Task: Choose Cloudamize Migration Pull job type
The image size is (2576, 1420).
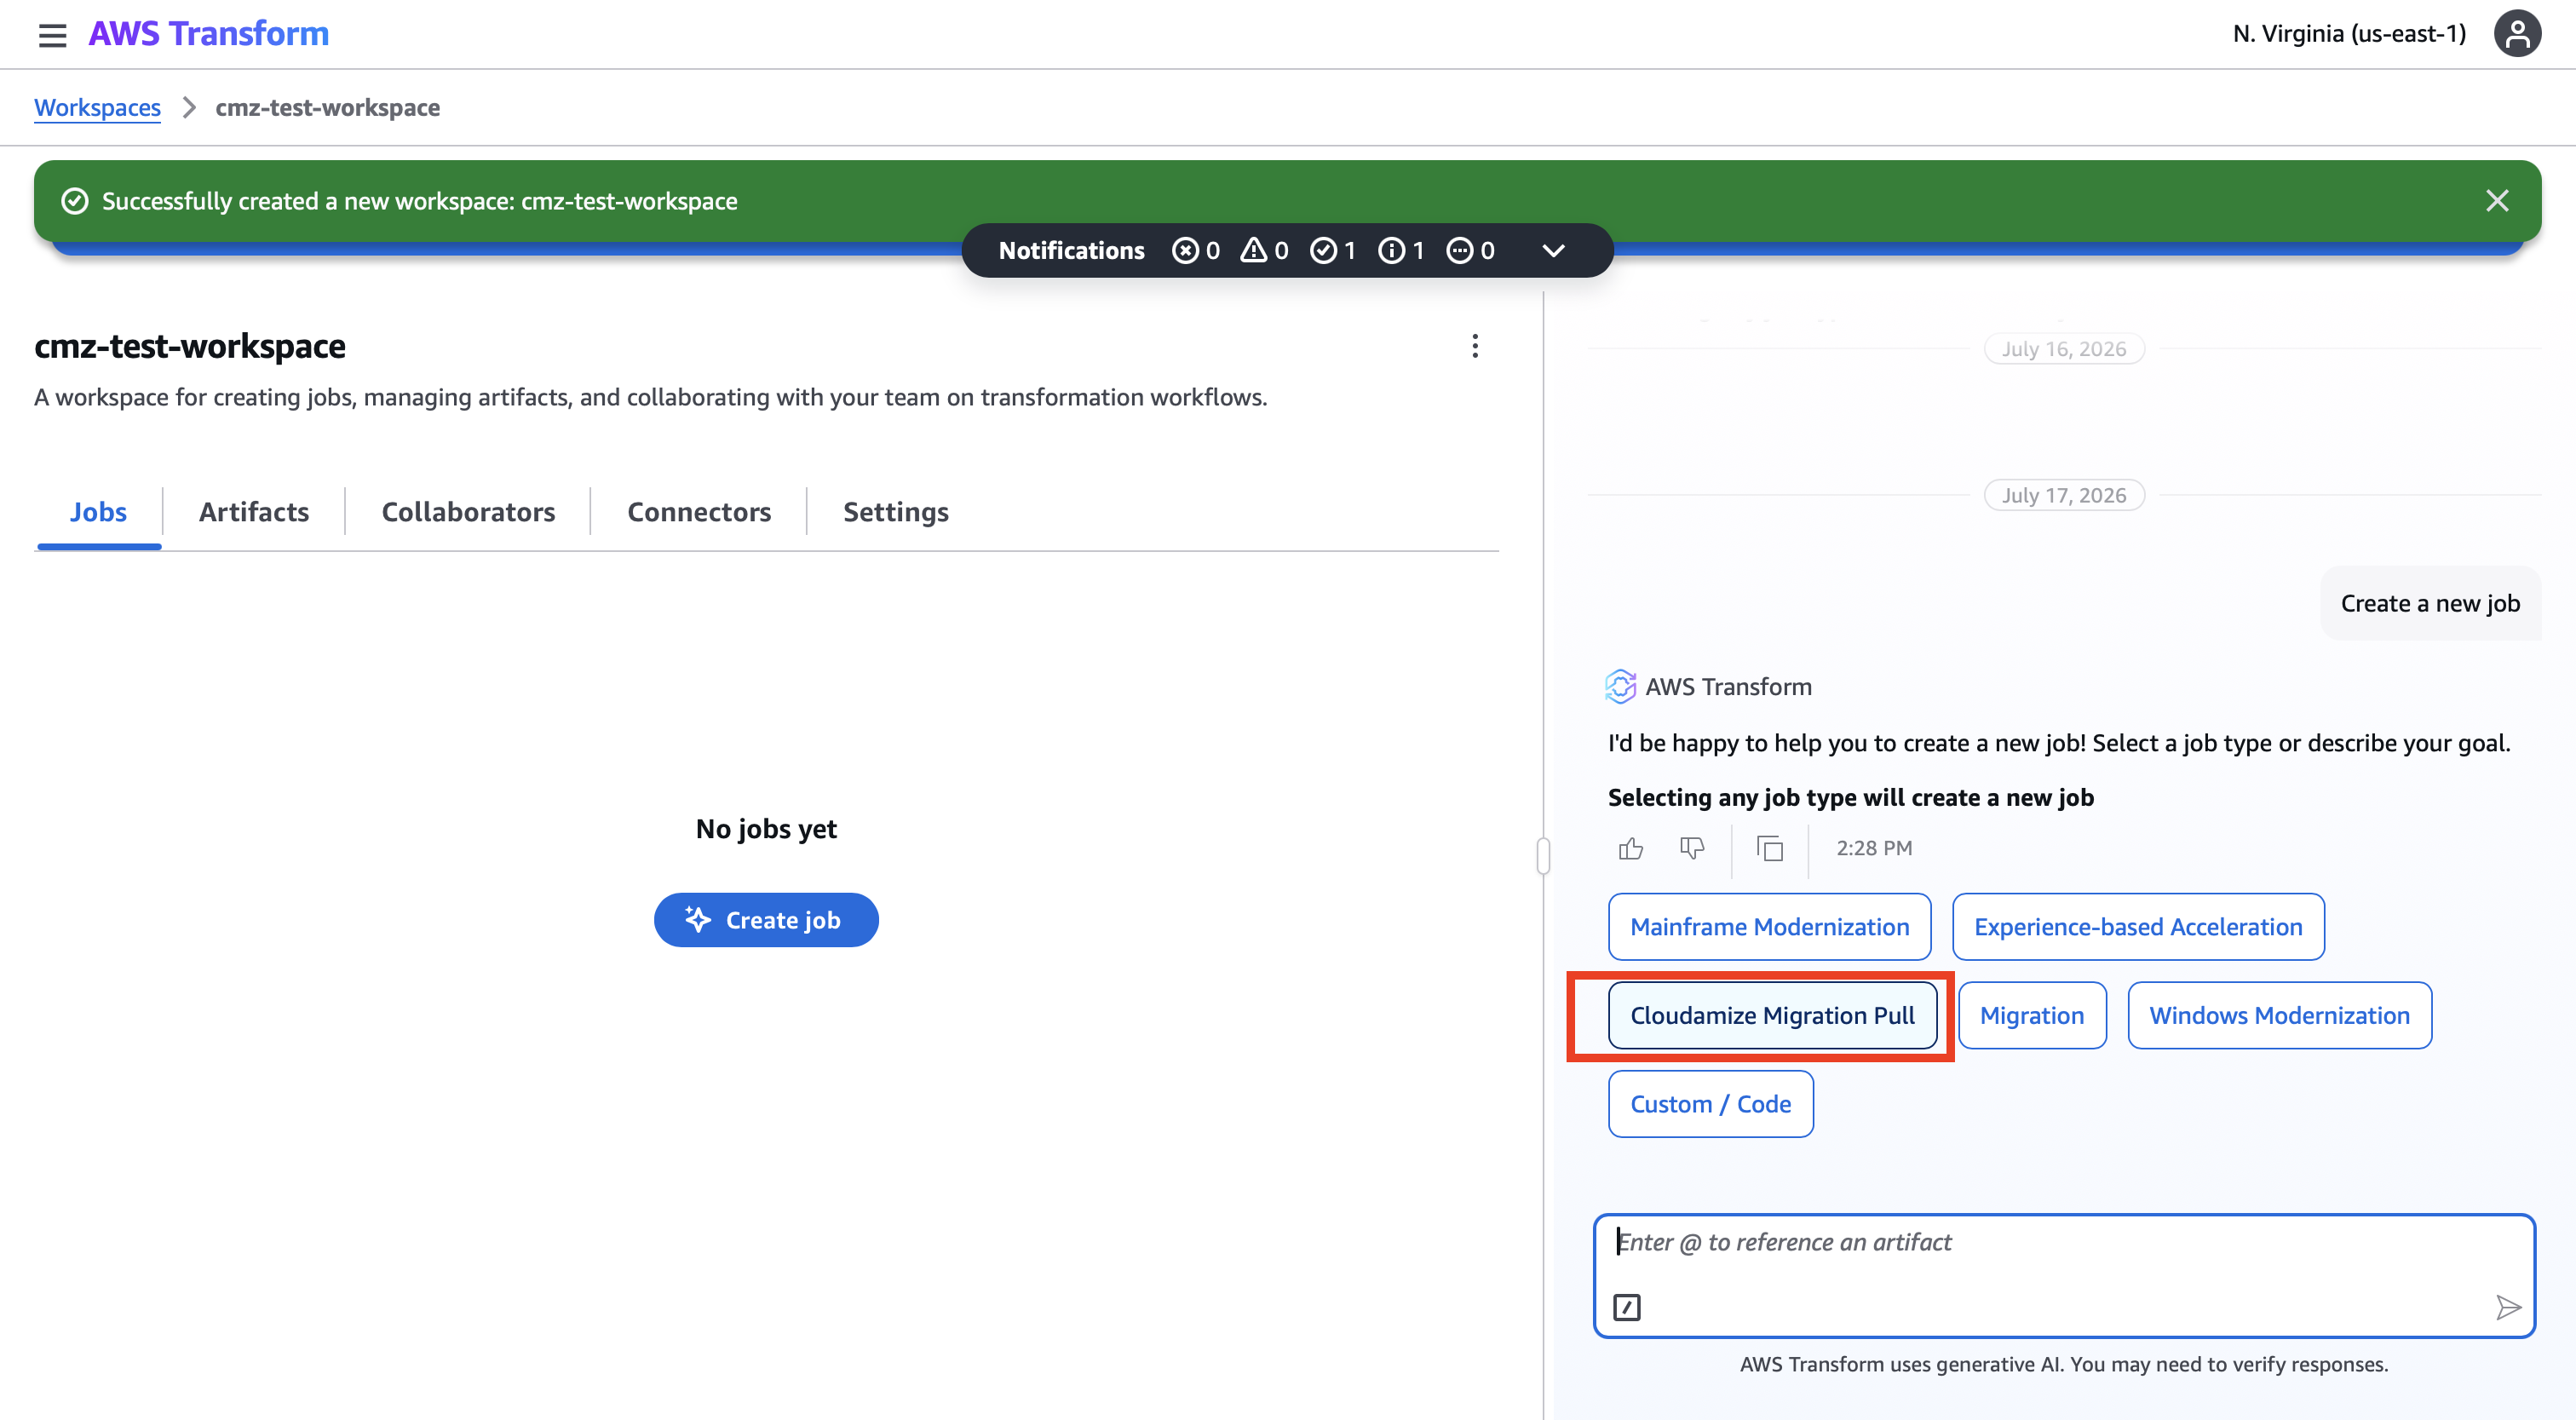Action: [x=1772, y=1016]
